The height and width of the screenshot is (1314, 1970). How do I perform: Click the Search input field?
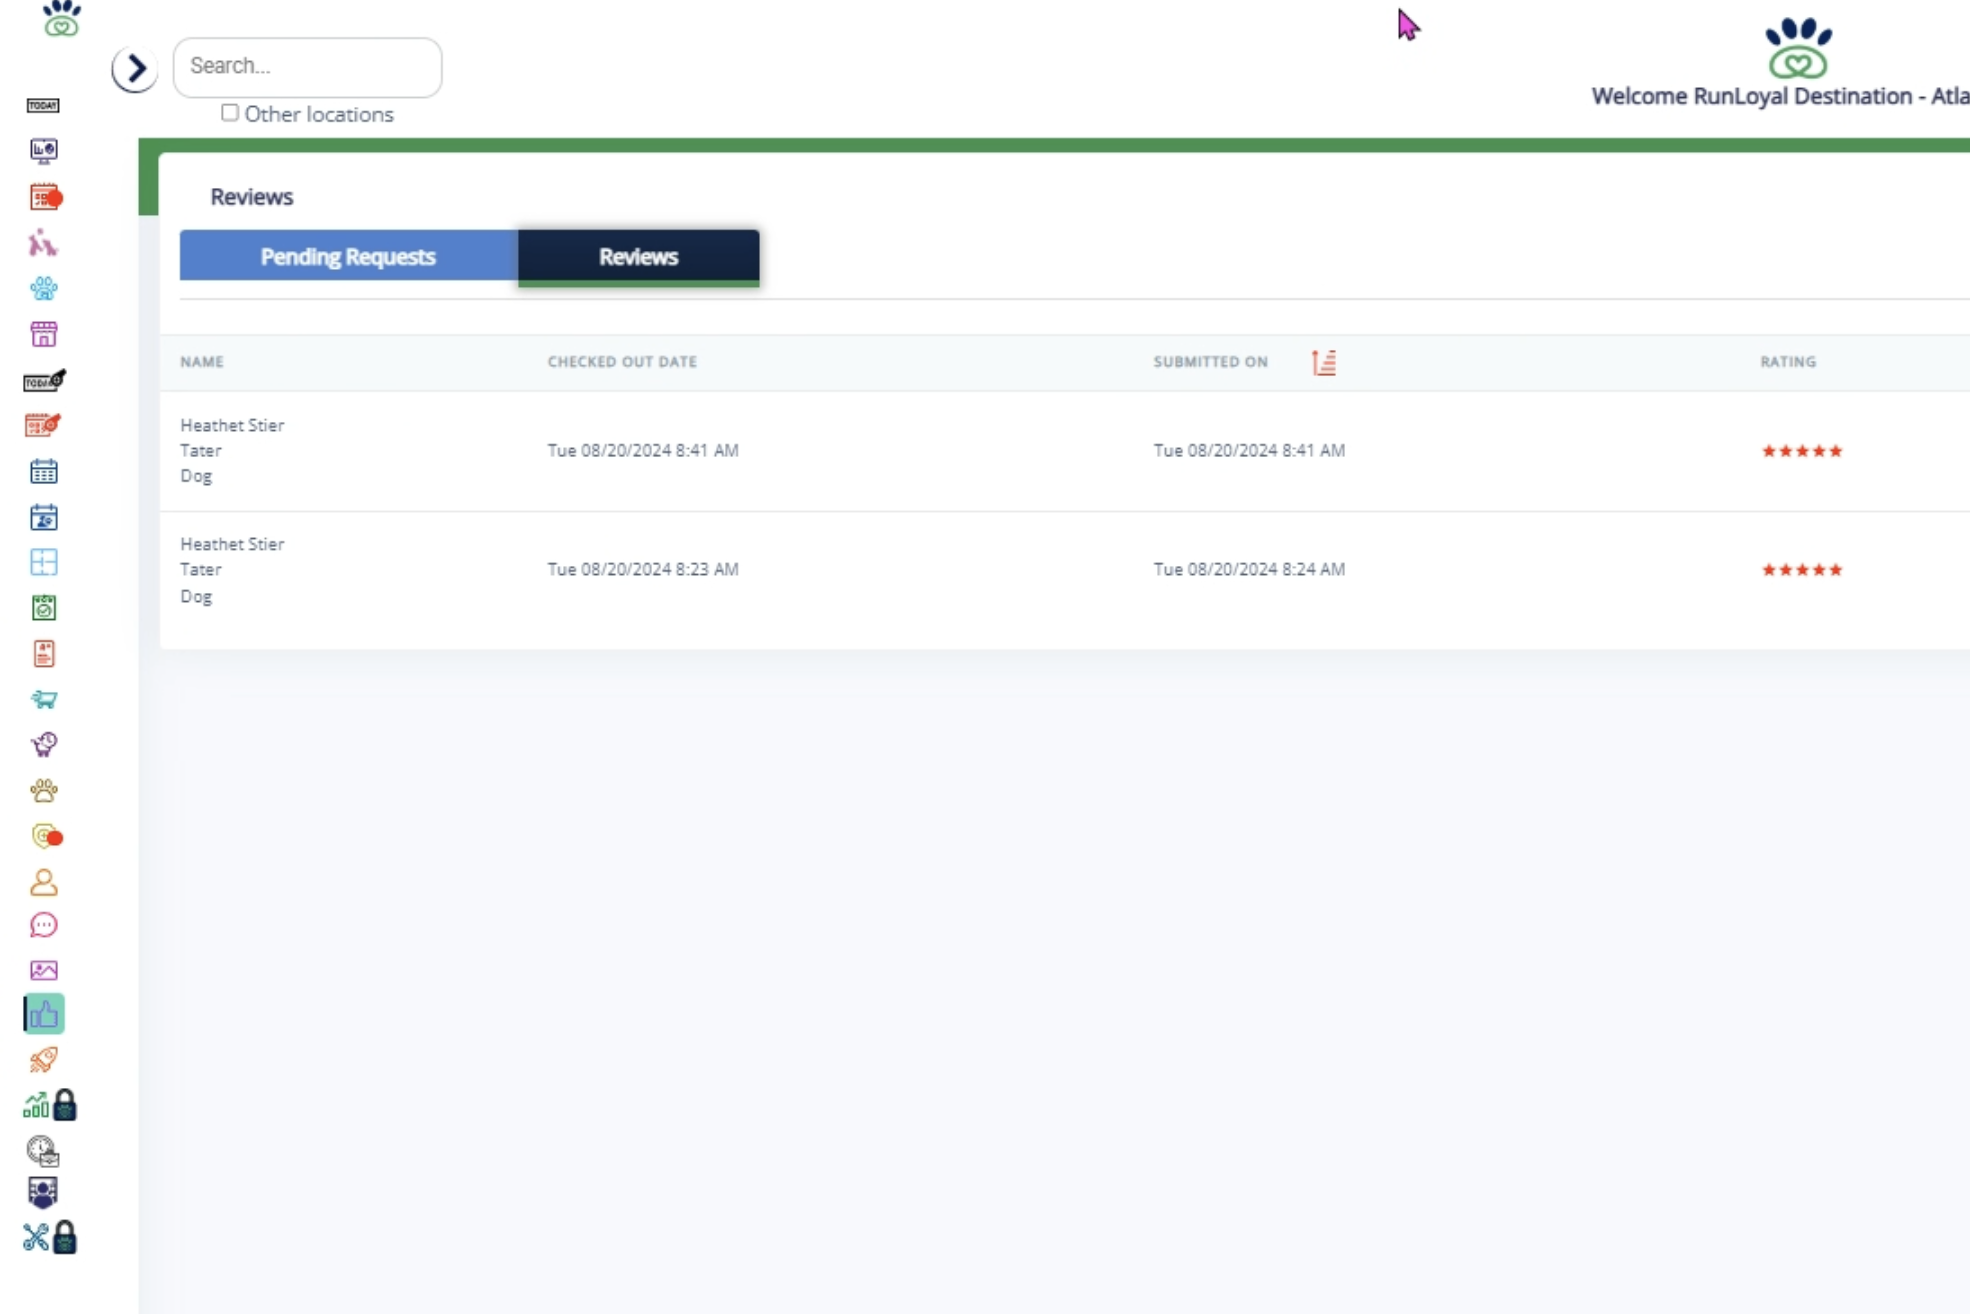(307, 67)
